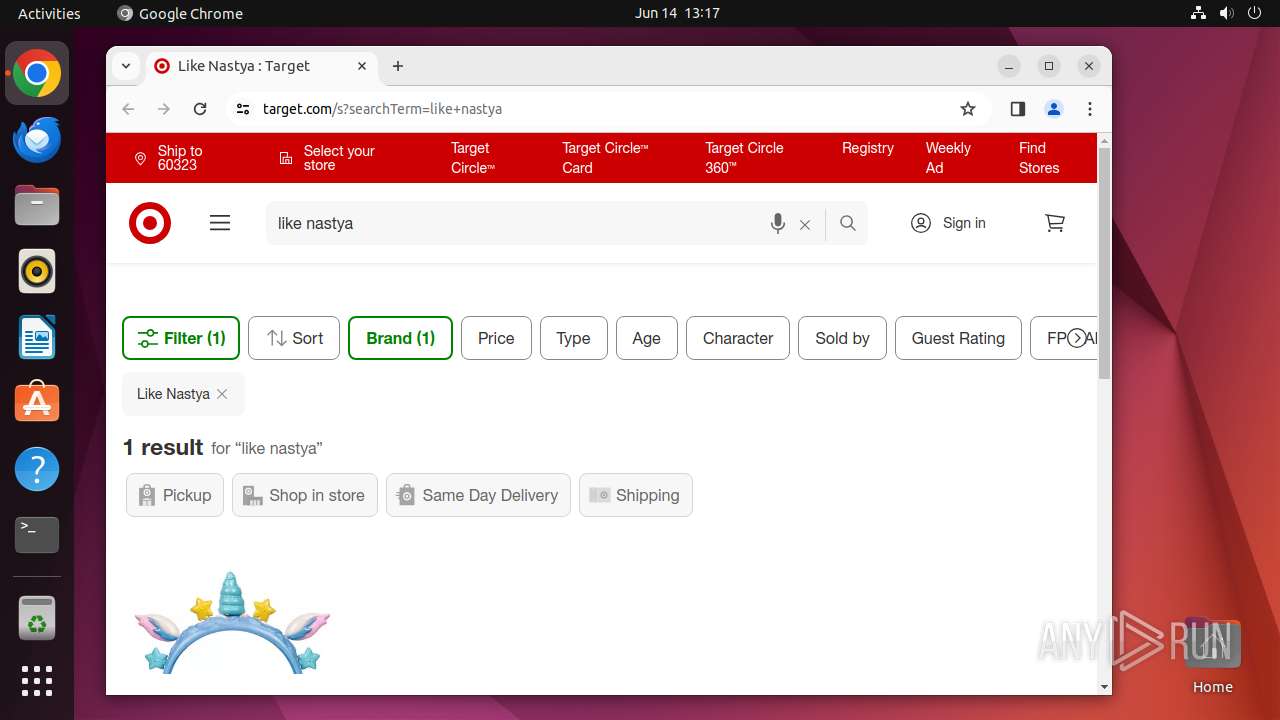Open Weekly Ad link
Image resolution: width=1280 pixels, height=720 pixels.
tap(948, 158)
